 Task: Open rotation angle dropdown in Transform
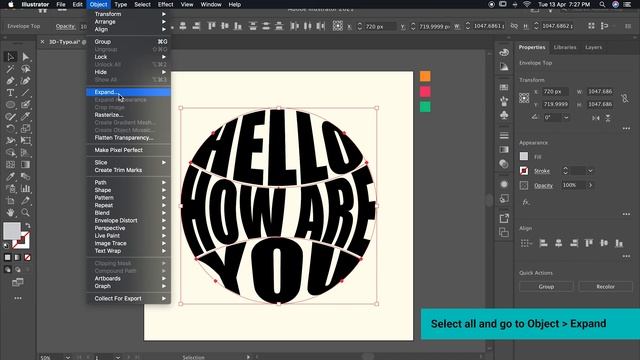coord(566,118)
